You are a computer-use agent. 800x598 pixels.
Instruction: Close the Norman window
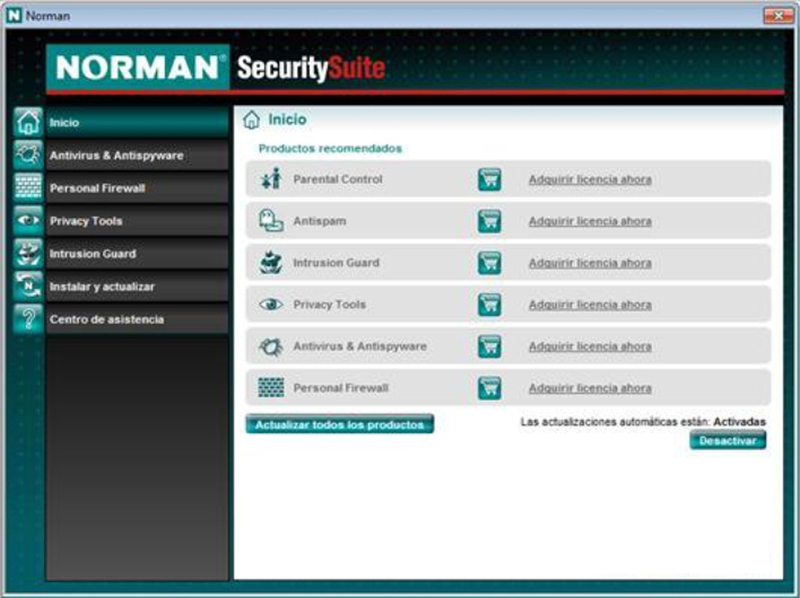778,16
